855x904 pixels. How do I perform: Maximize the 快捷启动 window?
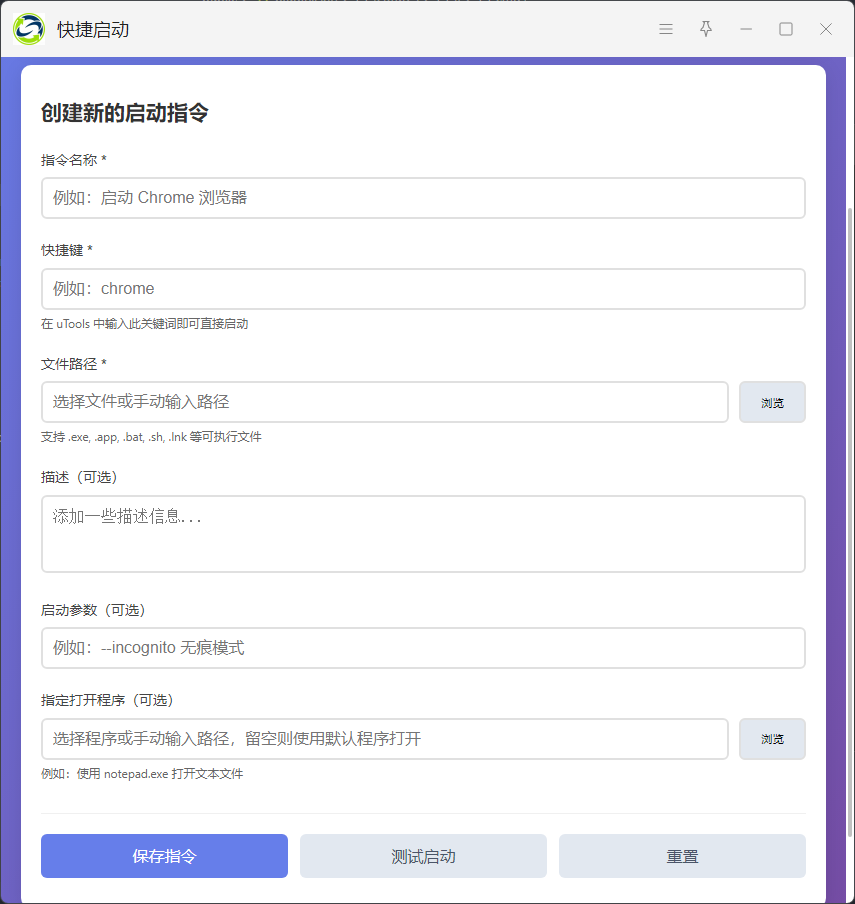[786, 29]
